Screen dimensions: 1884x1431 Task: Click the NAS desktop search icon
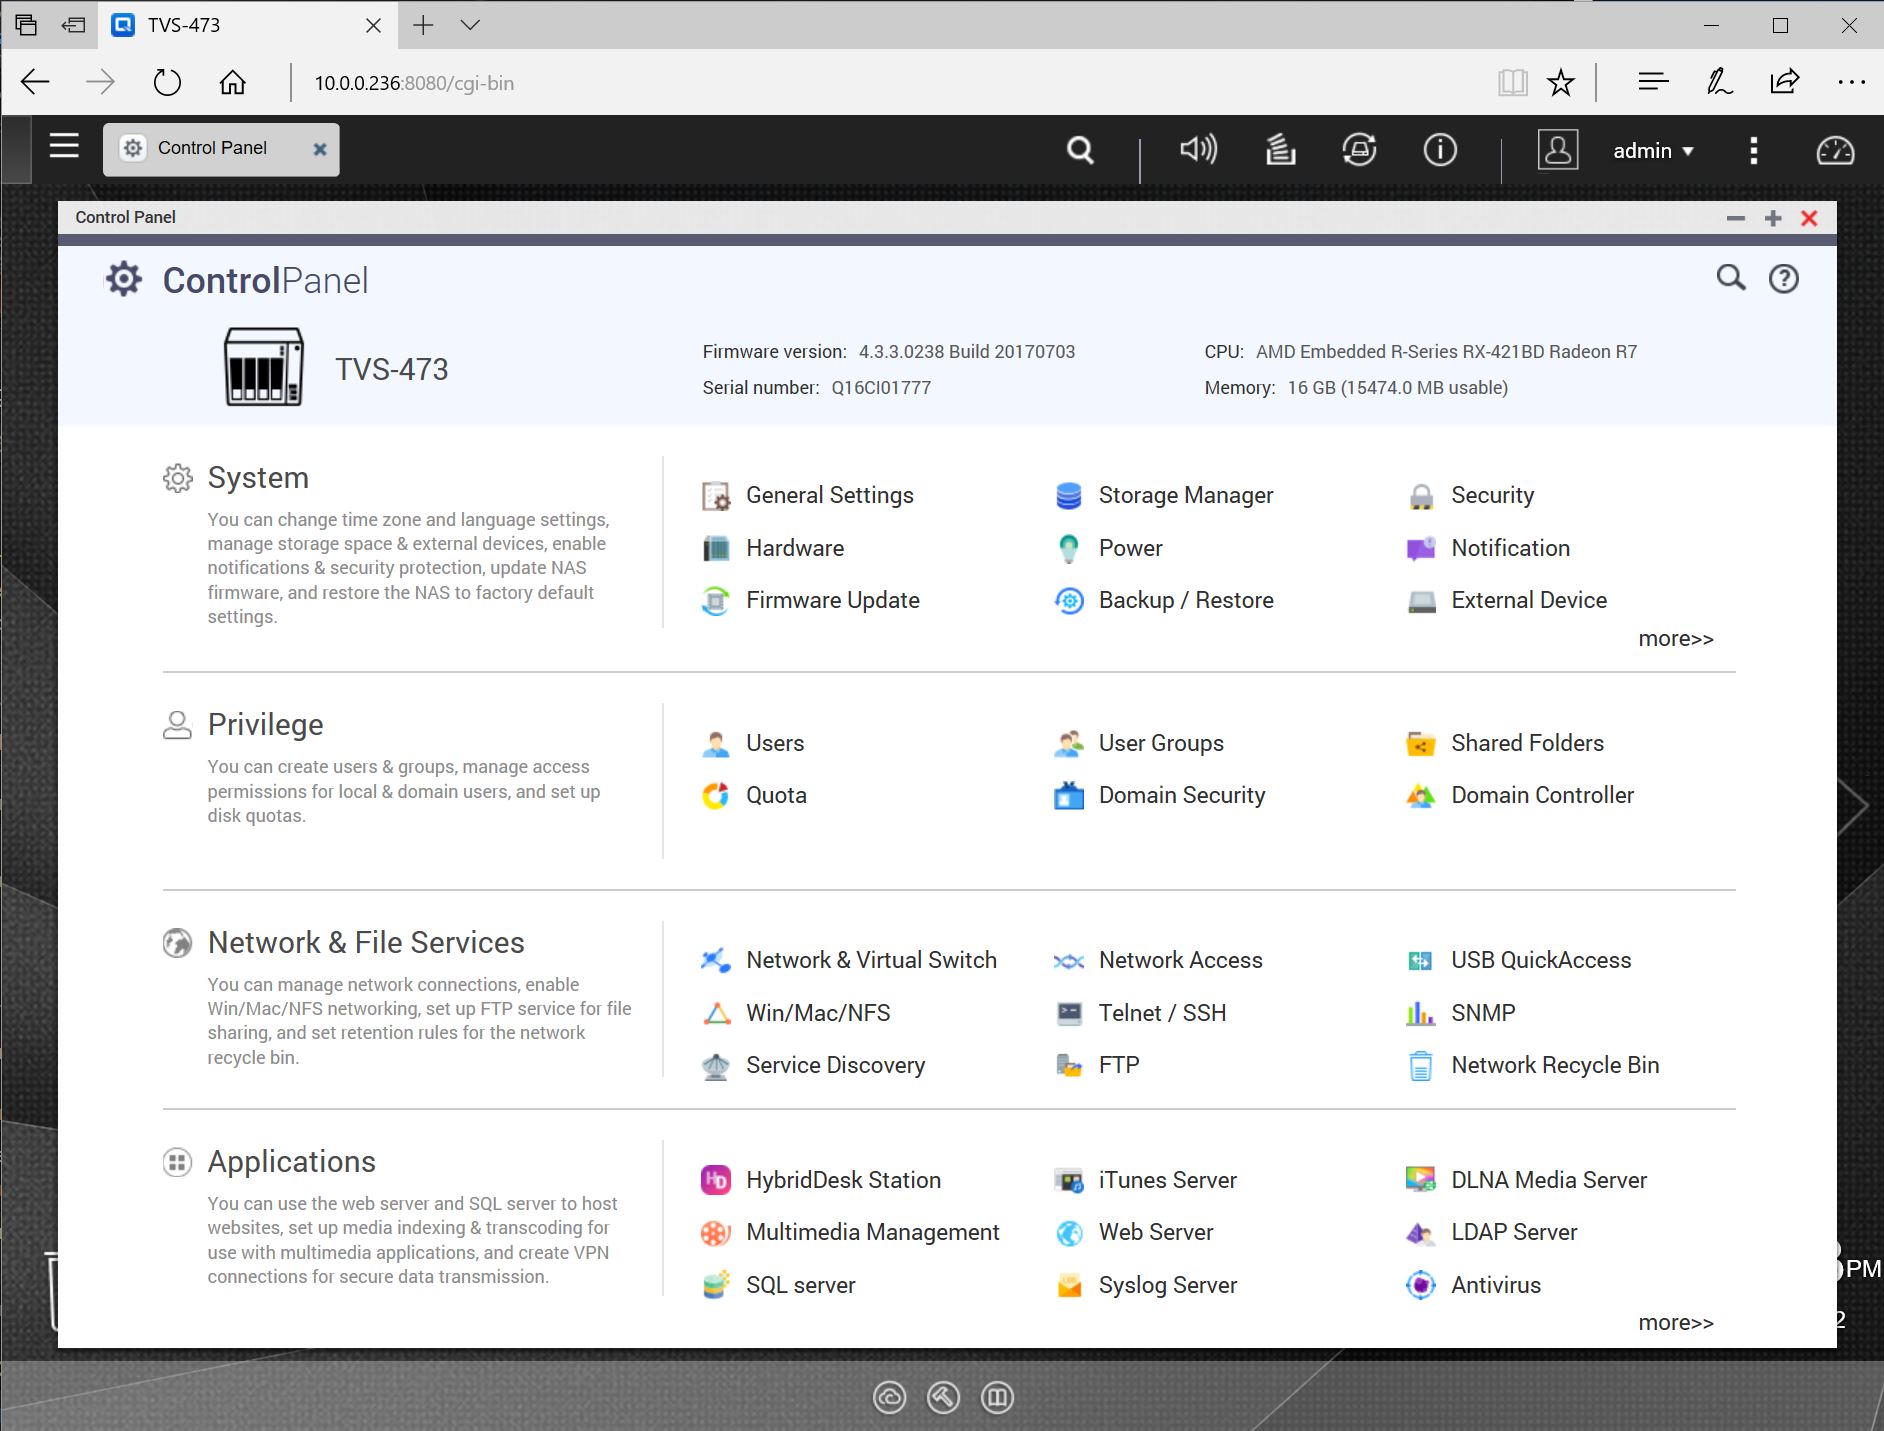tap(1080, 150)
